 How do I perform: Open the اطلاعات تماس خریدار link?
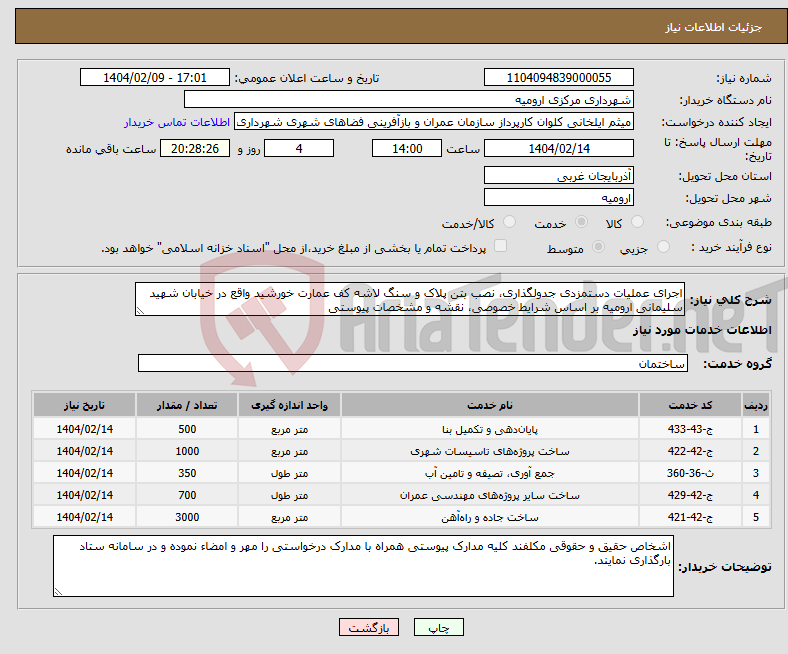177,122
